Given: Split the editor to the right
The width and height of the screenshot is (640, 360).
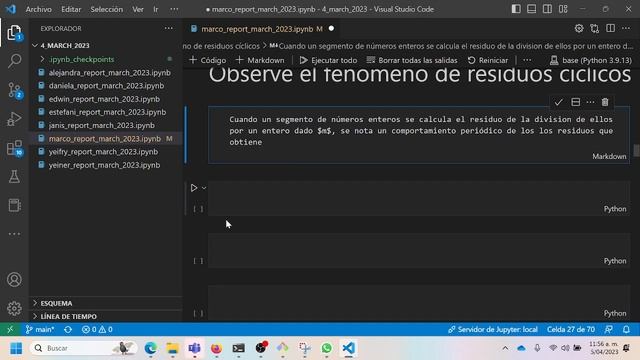Looking at the screenshot, I should click(x=610, y=29).
